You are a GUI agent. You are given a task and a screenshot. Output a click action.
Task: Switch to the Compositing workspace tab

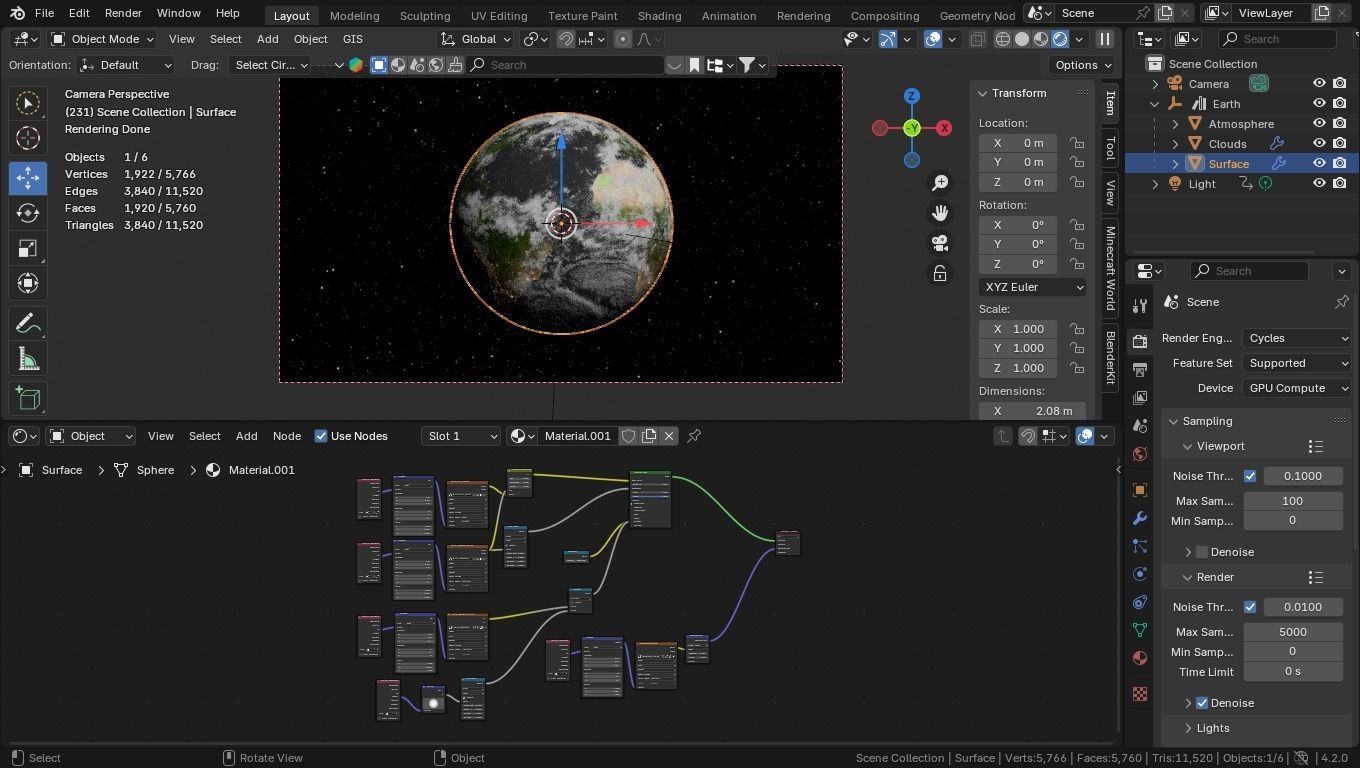884,15
